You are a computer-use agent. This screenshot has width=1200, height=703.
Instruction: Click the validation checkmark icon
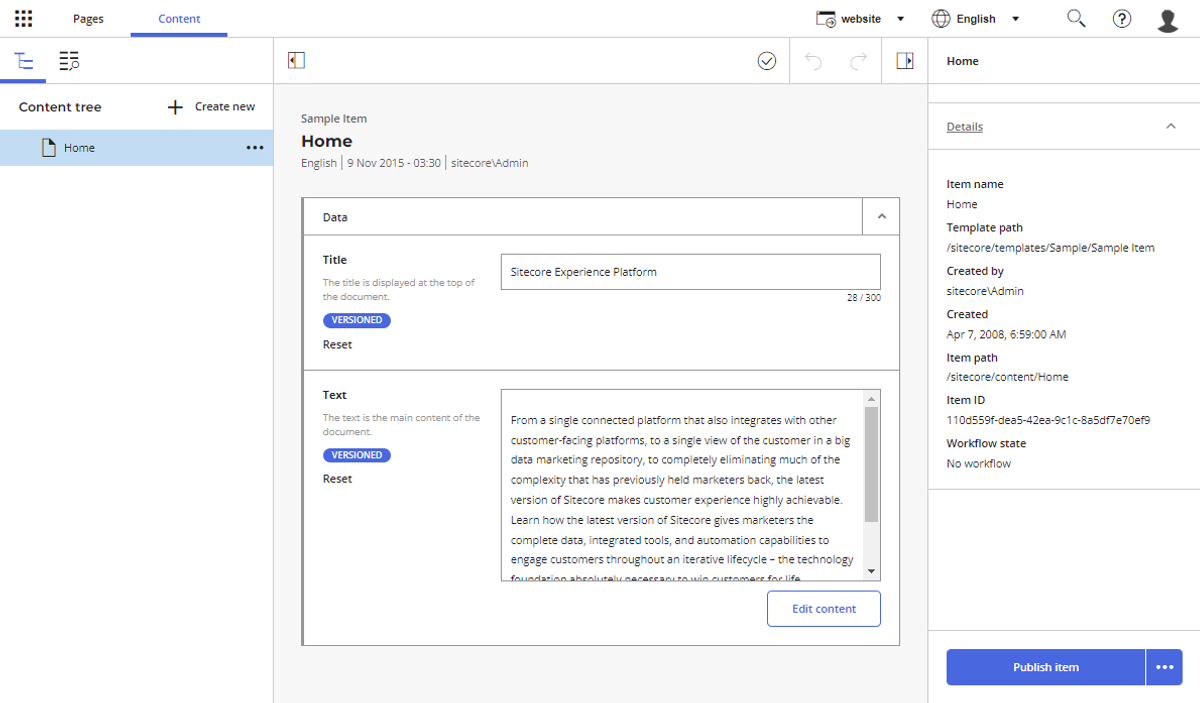(767, 61)
